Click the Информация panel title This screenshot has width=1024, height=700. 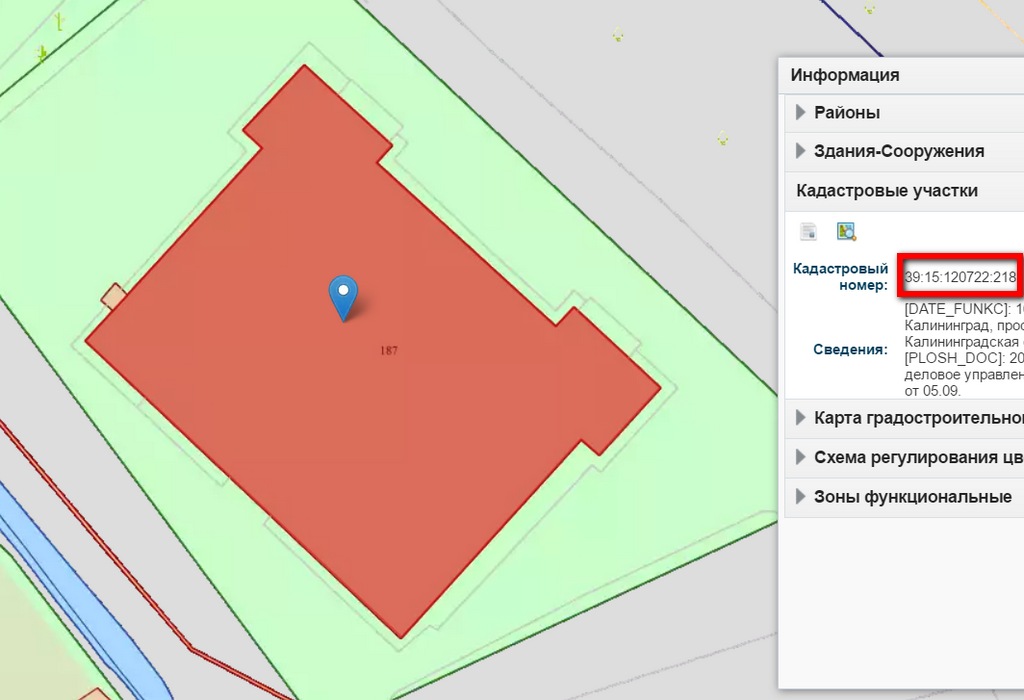(x=844, y=75)
